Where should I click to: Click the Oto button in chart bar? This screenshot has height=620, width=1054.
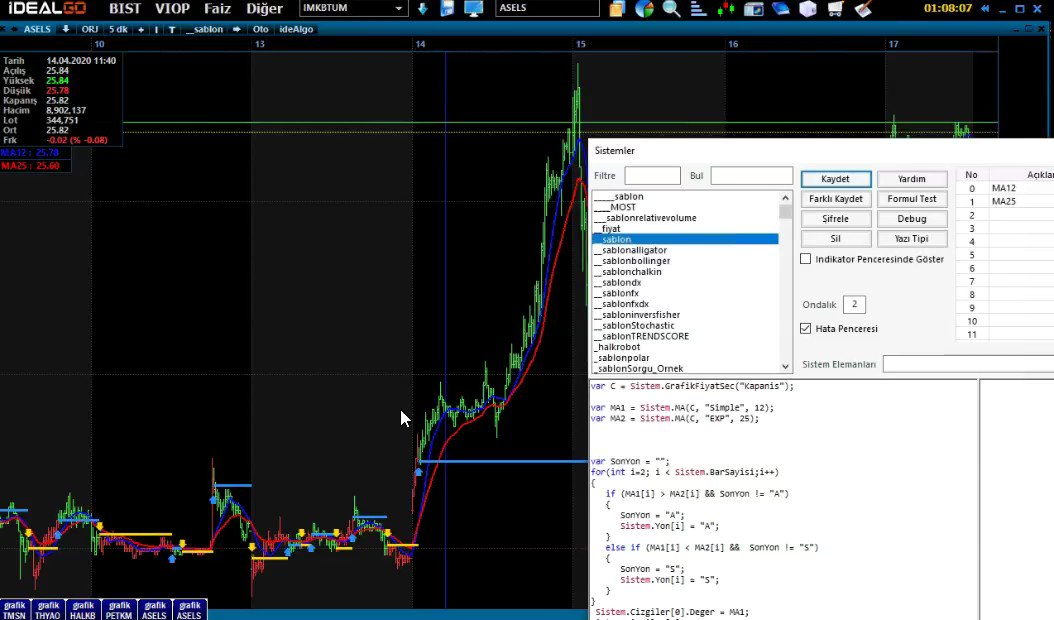tap(260, 30)
